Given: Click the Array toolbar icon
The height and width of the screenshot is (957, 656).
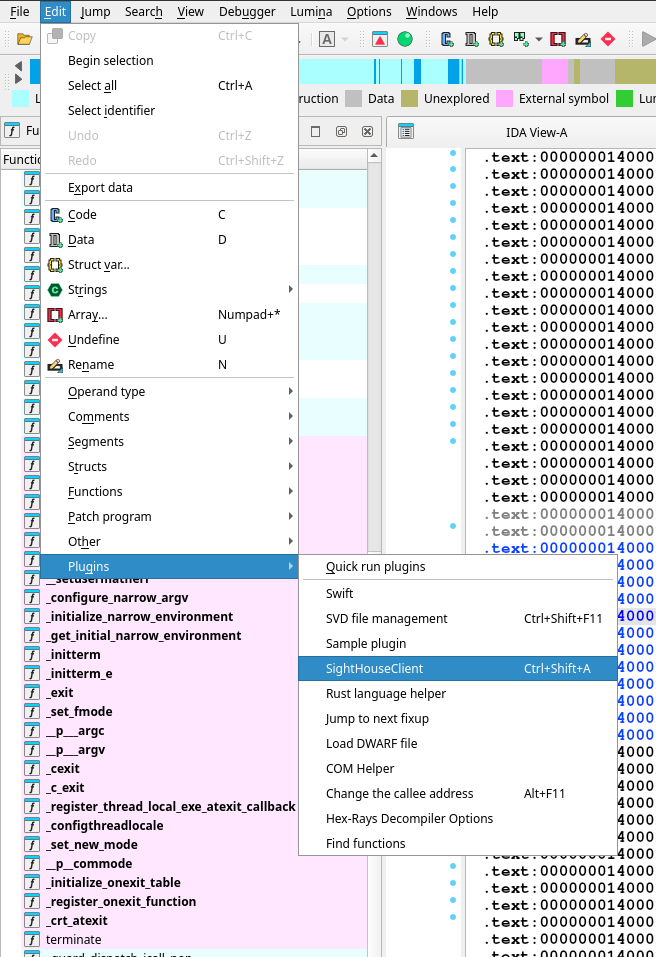Looking at the screenshot, I should tap(558, 40).
